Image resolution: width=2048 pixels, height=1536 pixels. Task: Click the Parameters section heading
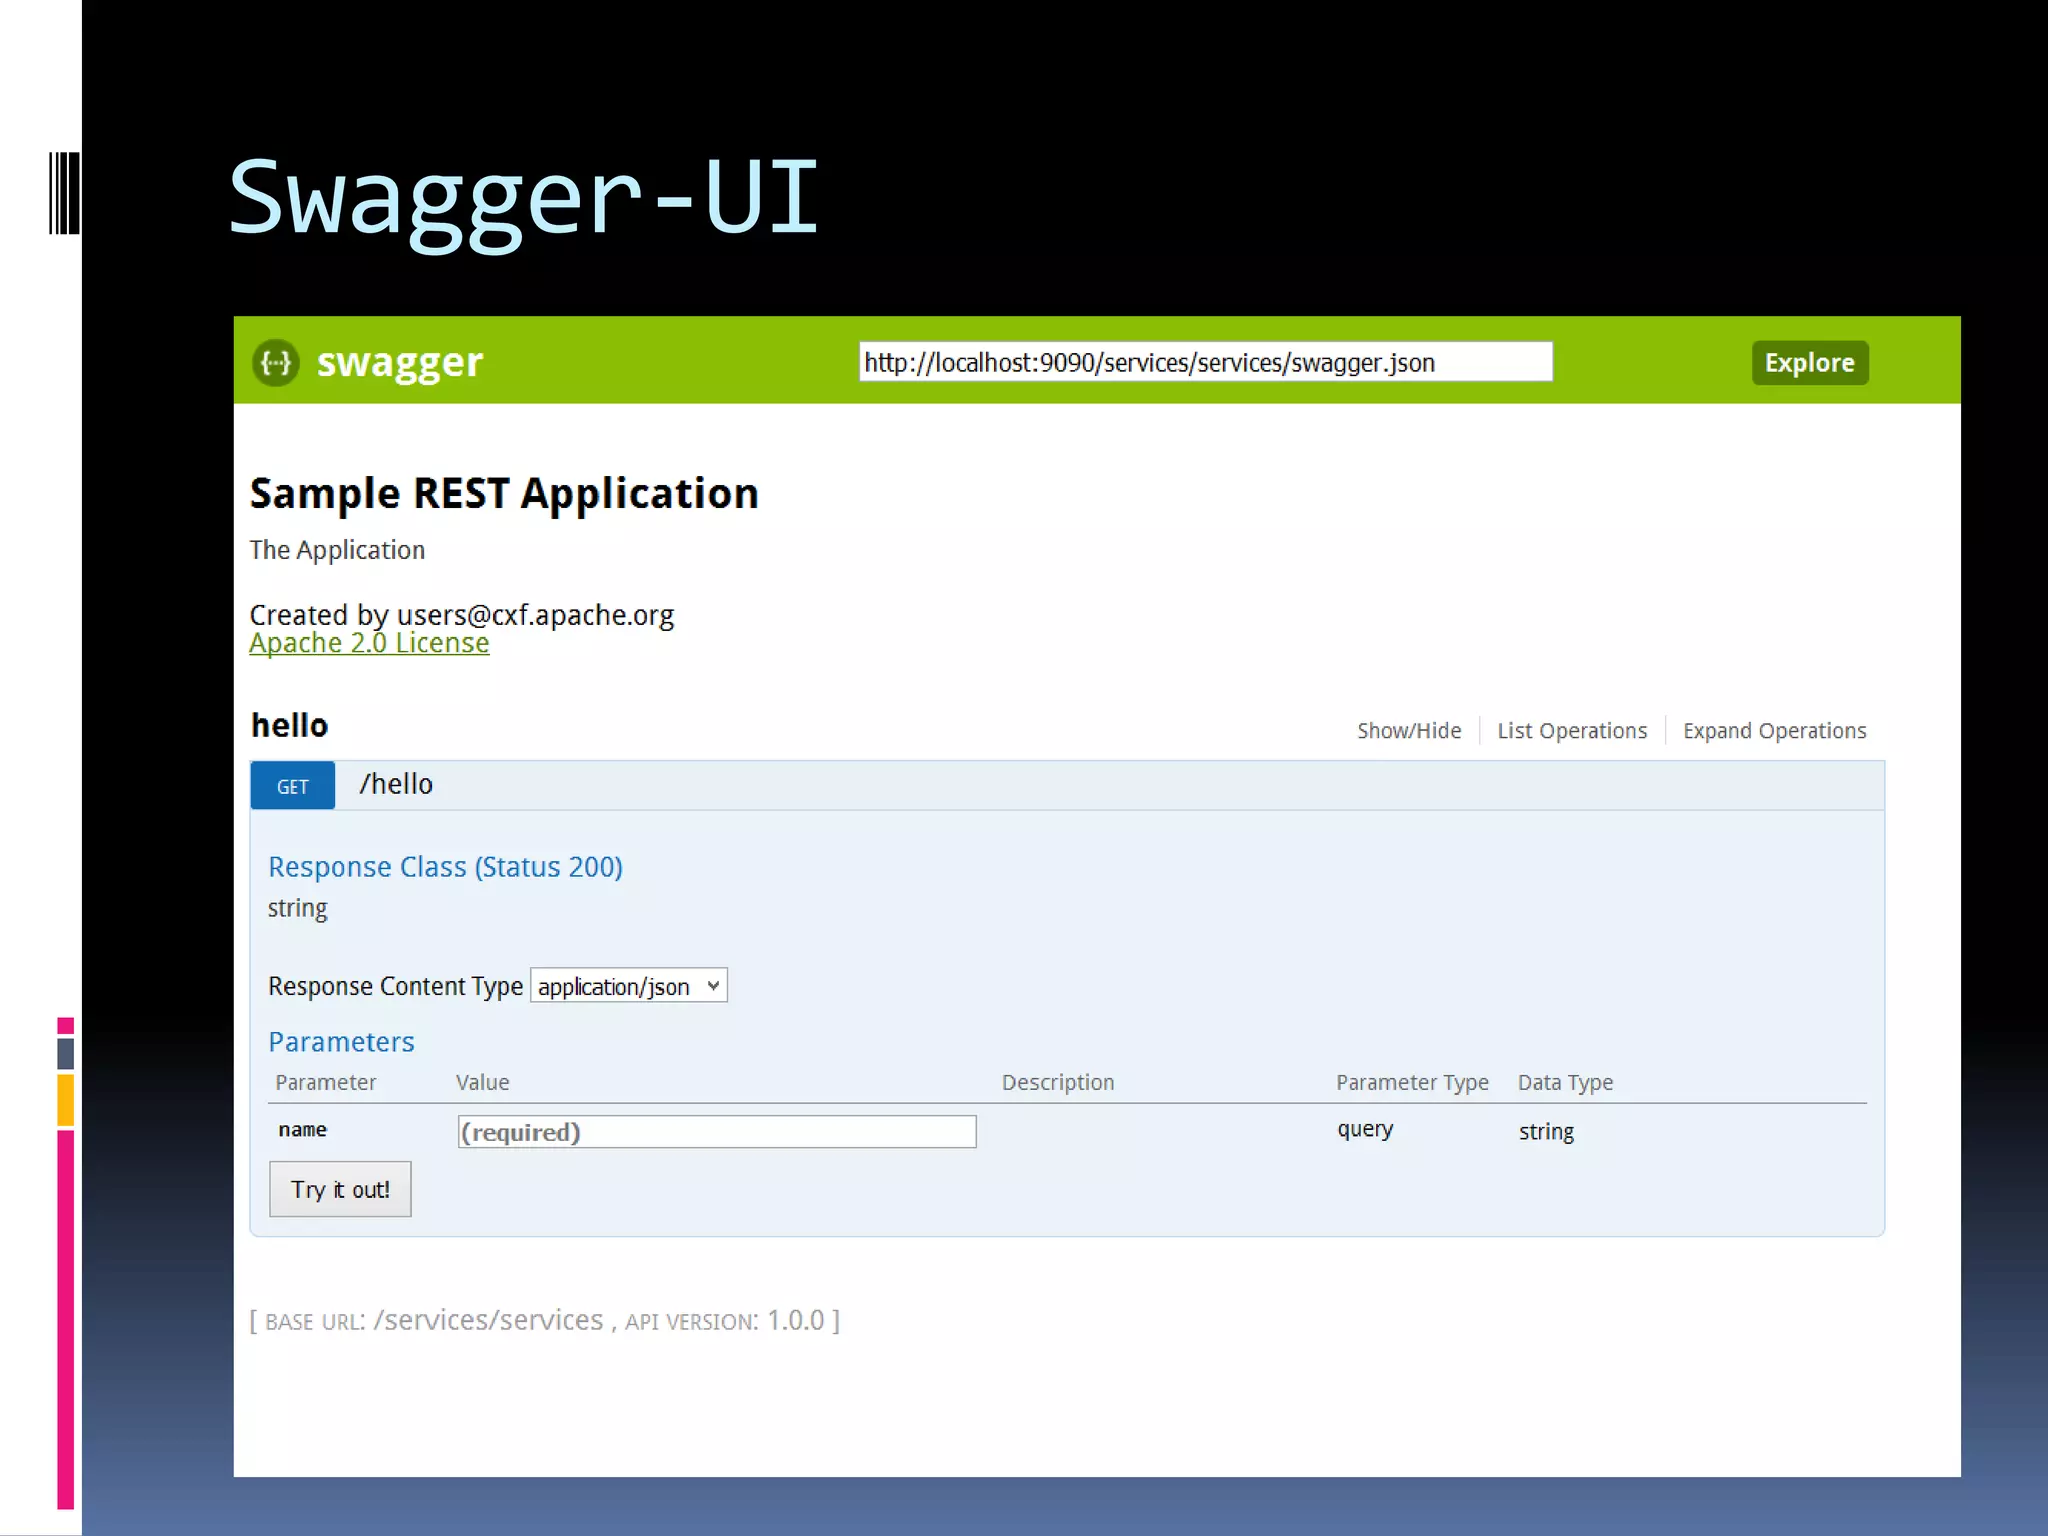point(341,1042)
